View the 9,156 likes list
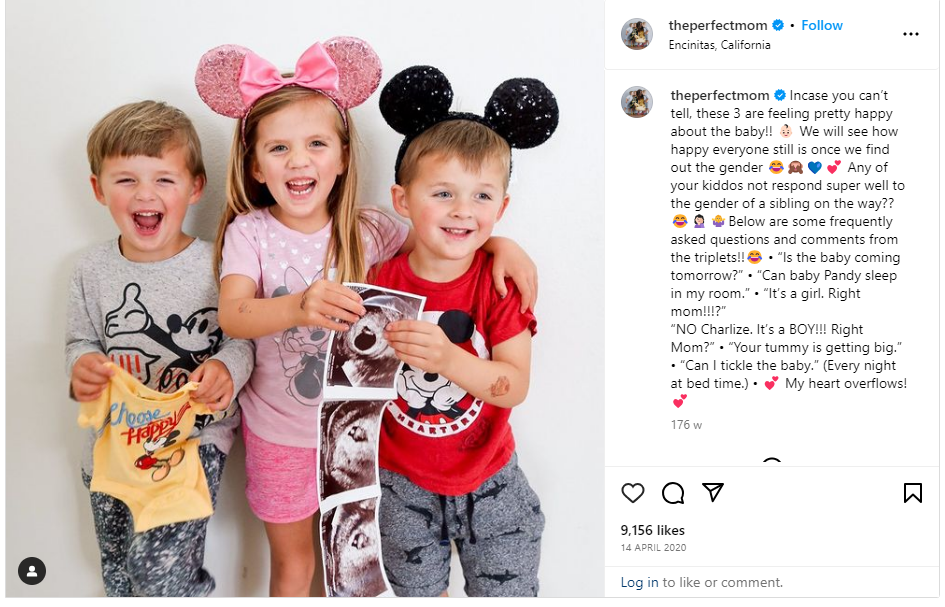The height and width of the screenshot is (607, 945). [652, 530]
